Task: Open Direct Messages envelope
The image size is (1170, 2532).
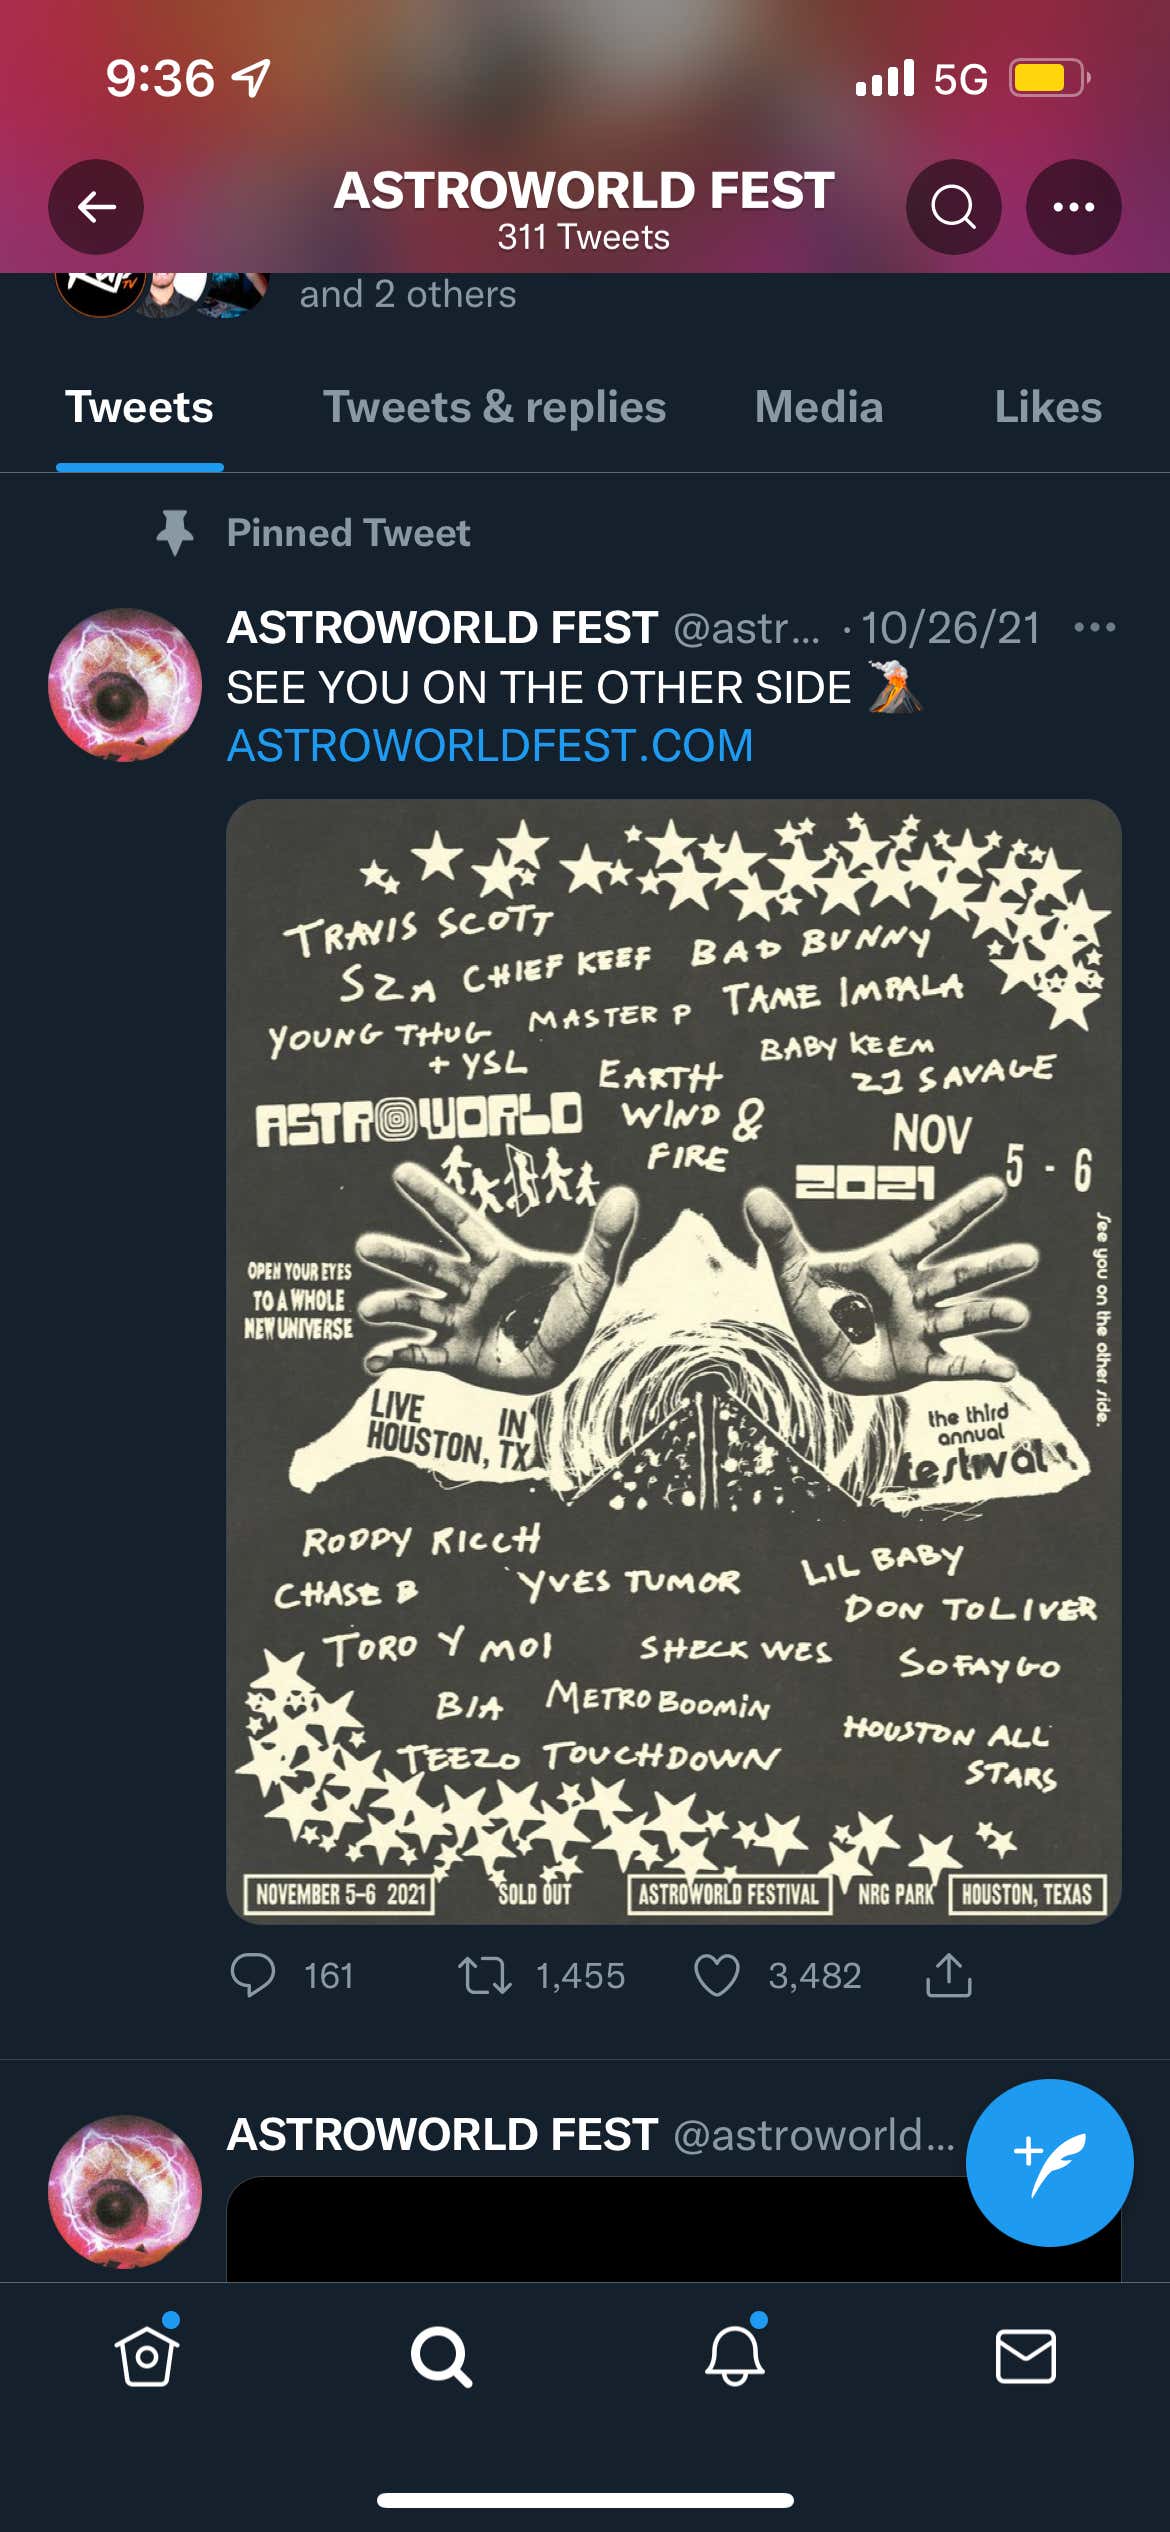Action: coord(1026,2356)
